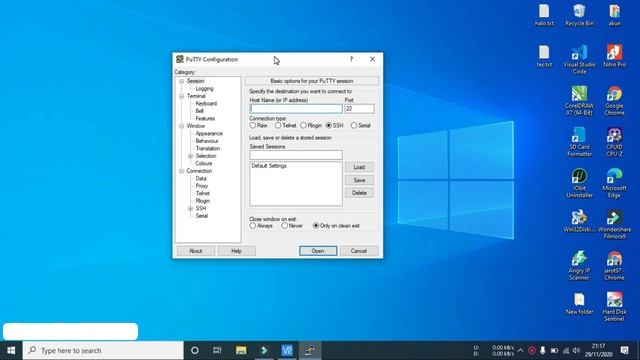Open the Colours category
This screenshot has width=640, height=360.
(203, 163)
